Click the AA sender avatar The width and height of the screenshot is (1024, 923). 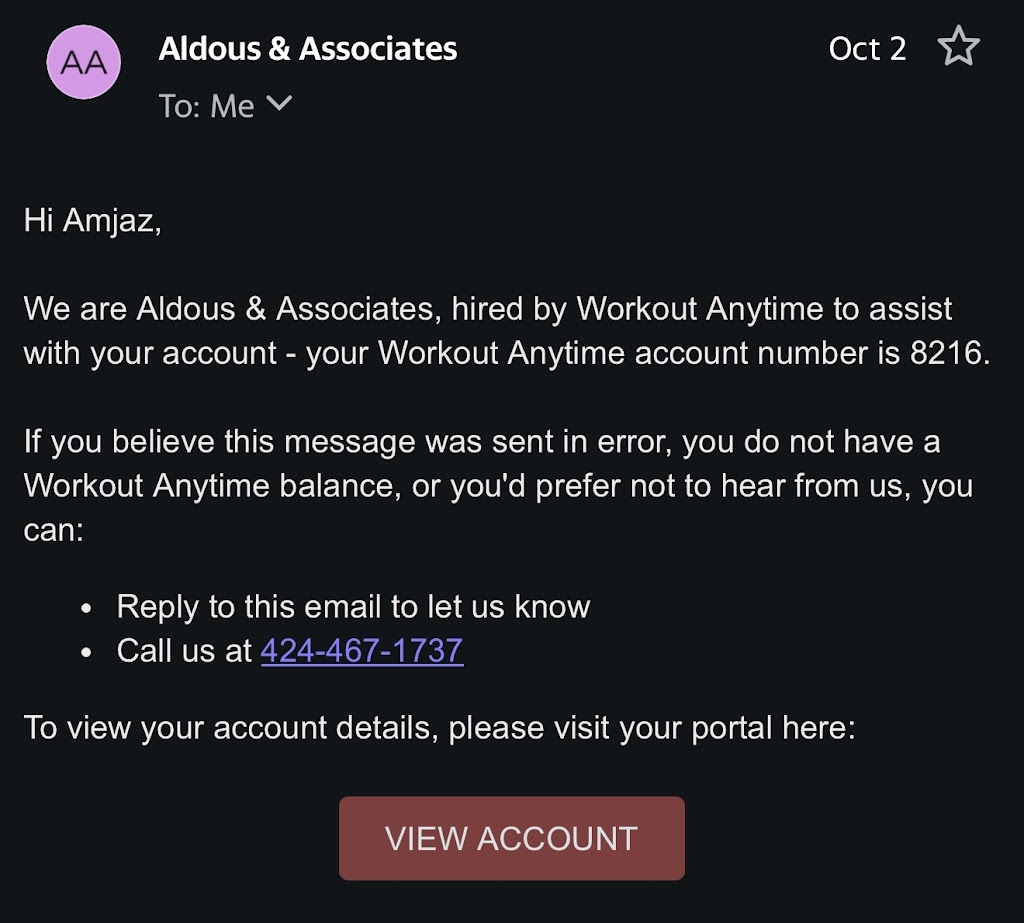click(84, 62)
